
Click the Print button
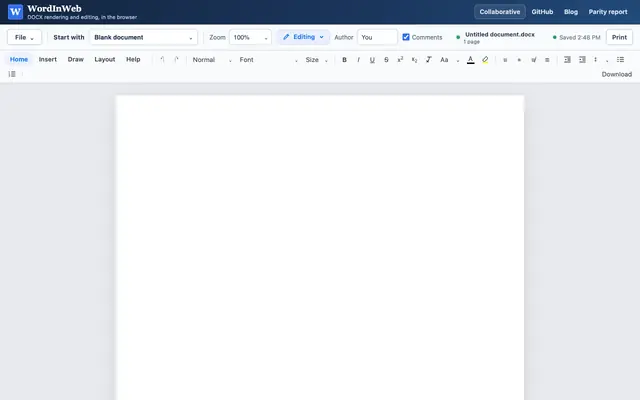(619, 37)
